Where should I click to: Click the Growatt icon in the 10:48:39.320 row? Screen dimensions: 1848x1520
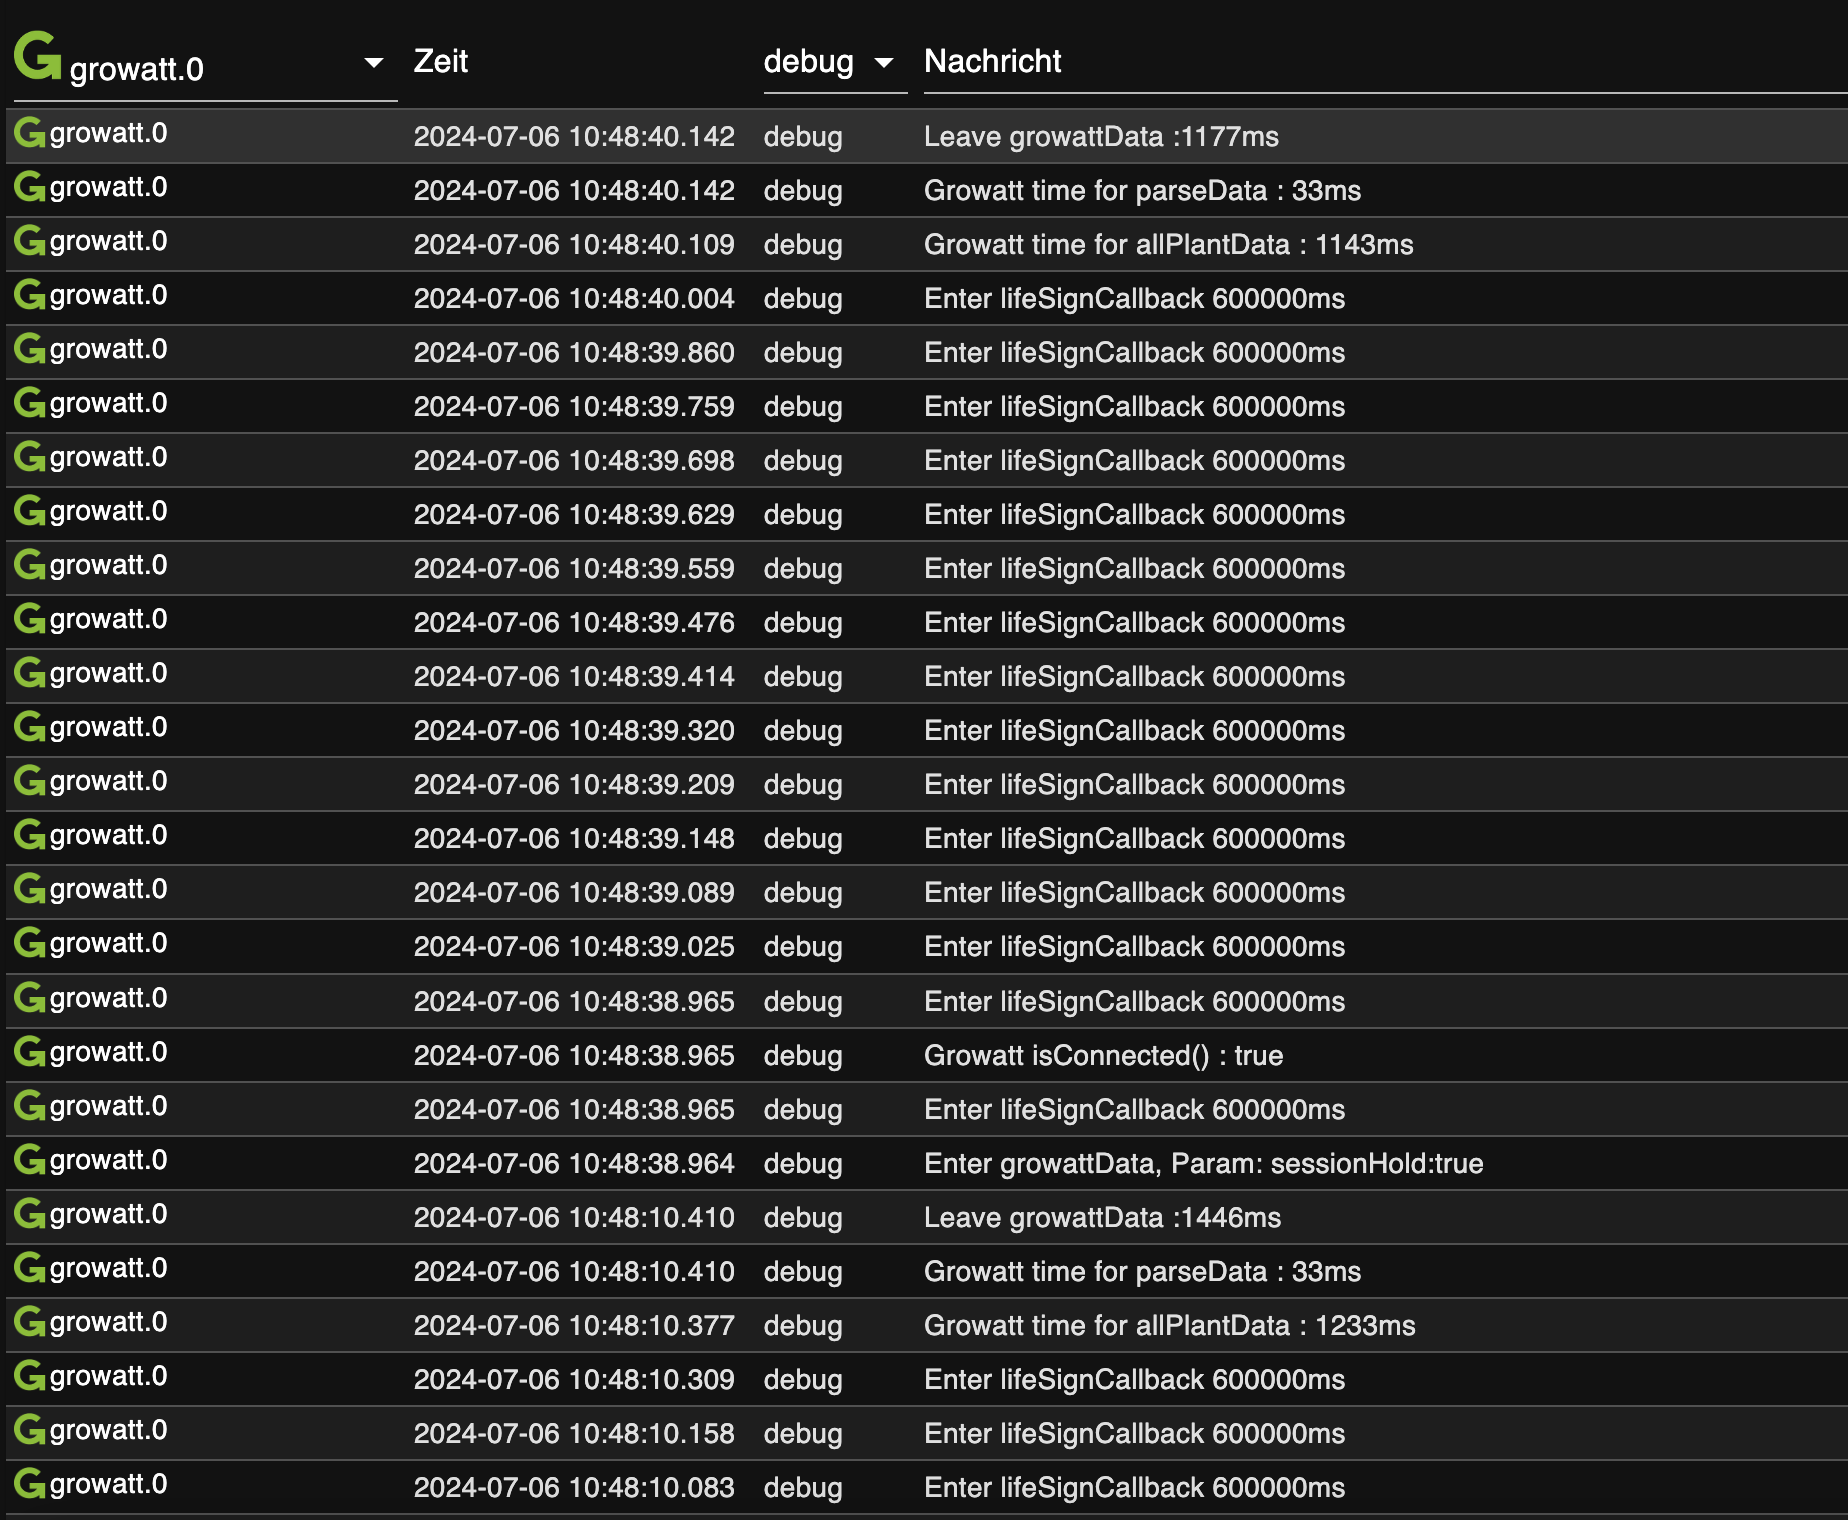point(30,727)
